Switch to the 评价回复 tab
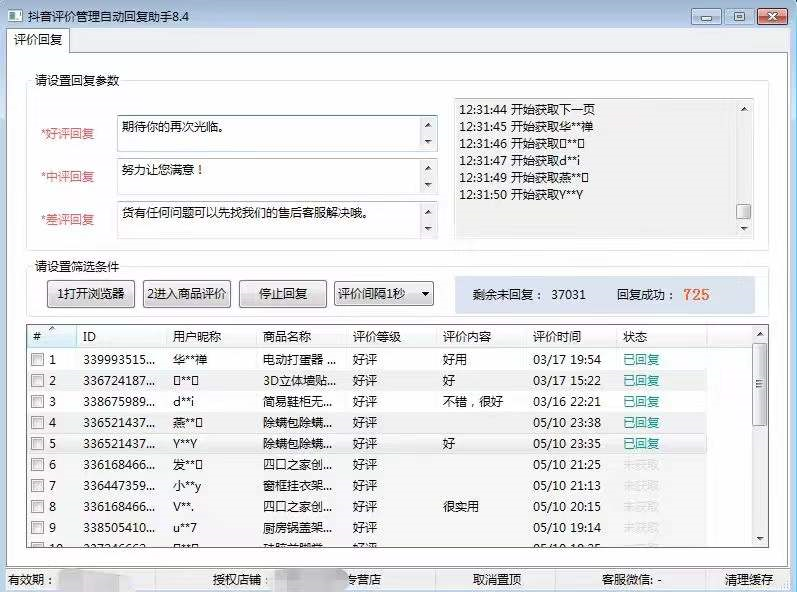The width and height of the screenshot is (797, 592). pos(38,40)
